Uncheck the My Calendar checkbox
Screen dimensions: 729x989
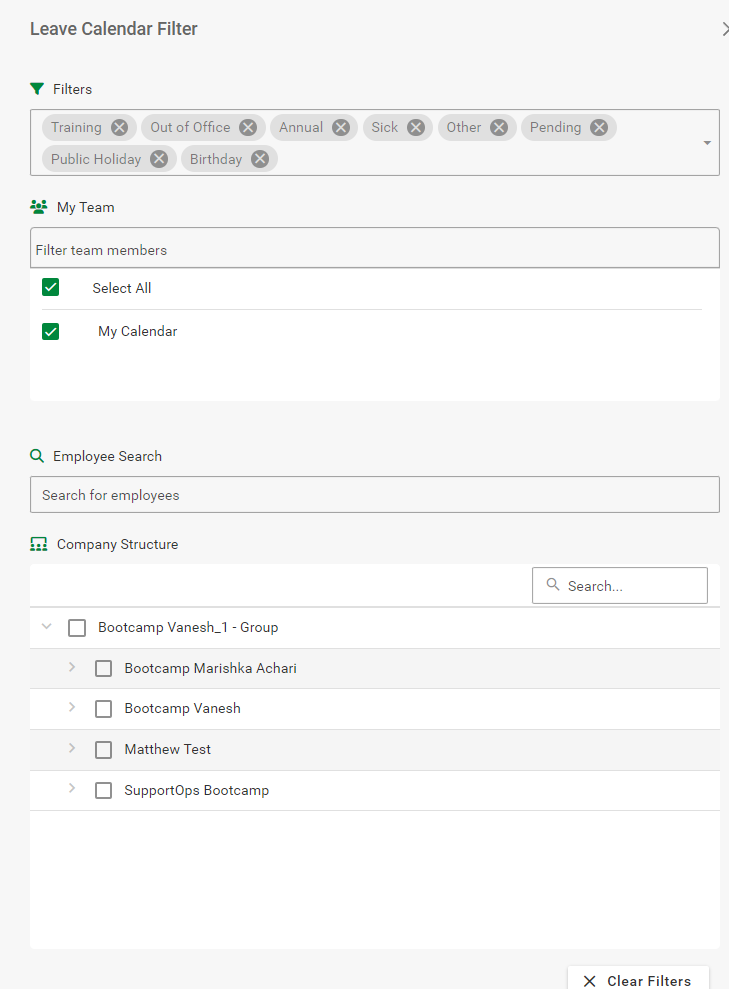(x=51, y=331)
